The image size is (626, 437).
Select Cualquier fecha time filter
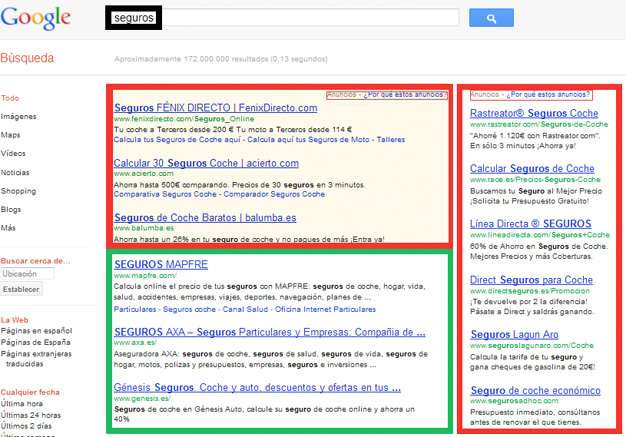30,392
